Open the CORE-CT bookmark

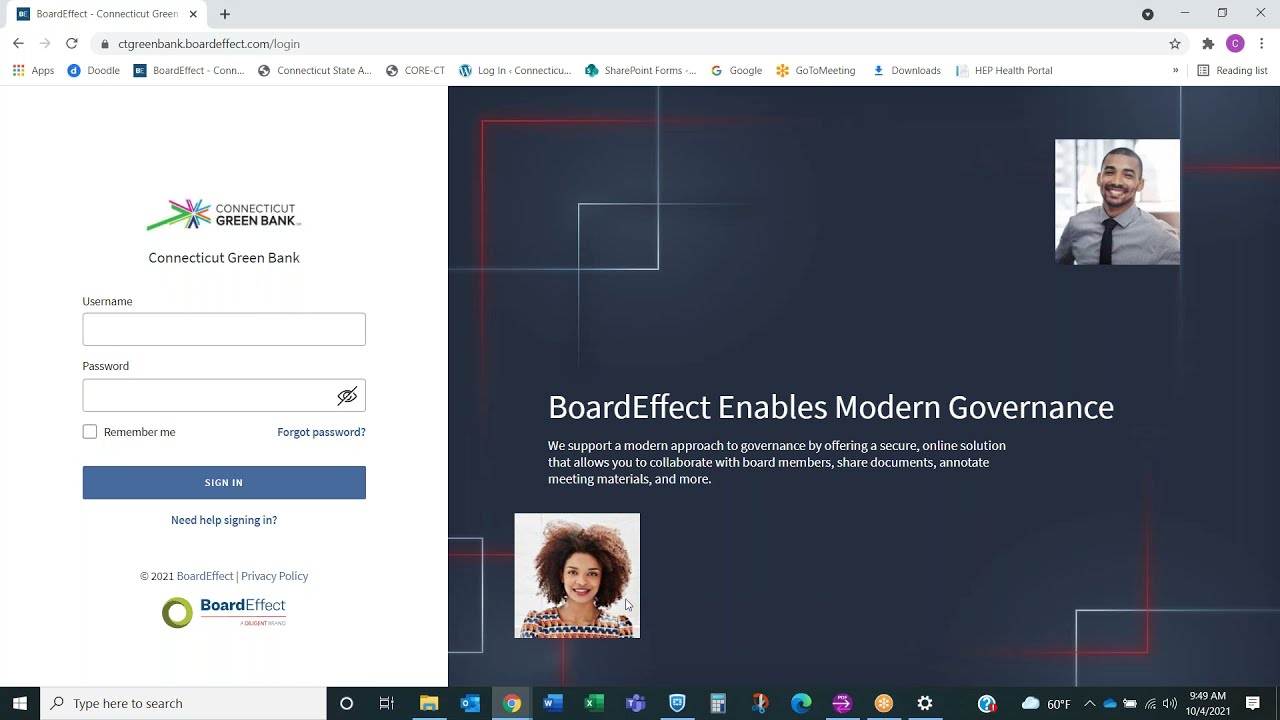coord(415,71)
